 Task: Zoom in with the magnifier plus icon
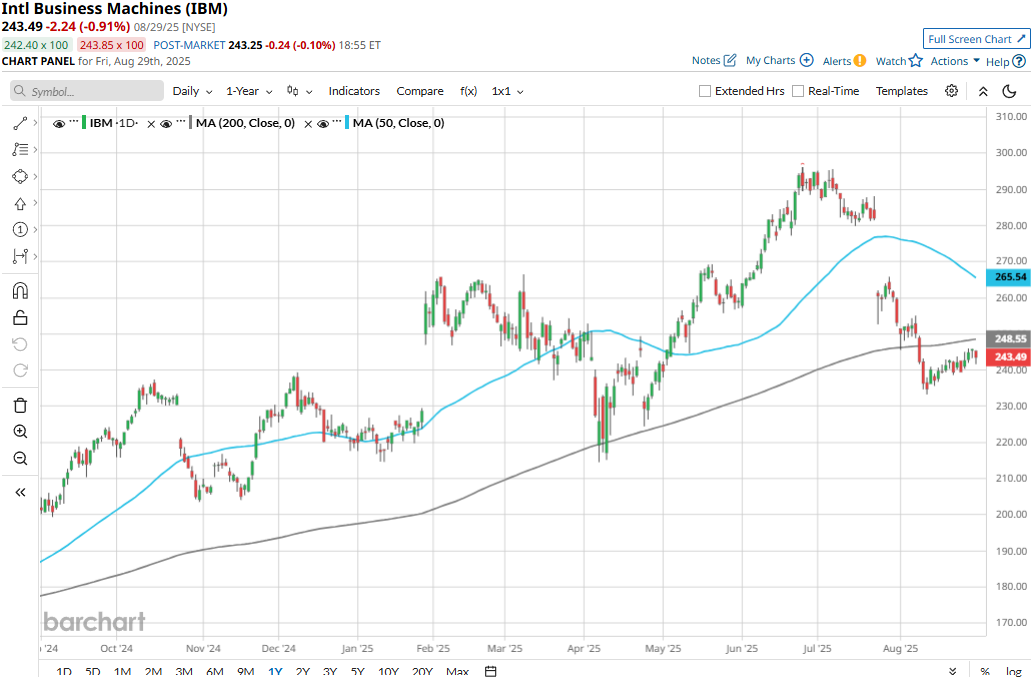click(x=20, y=432)
